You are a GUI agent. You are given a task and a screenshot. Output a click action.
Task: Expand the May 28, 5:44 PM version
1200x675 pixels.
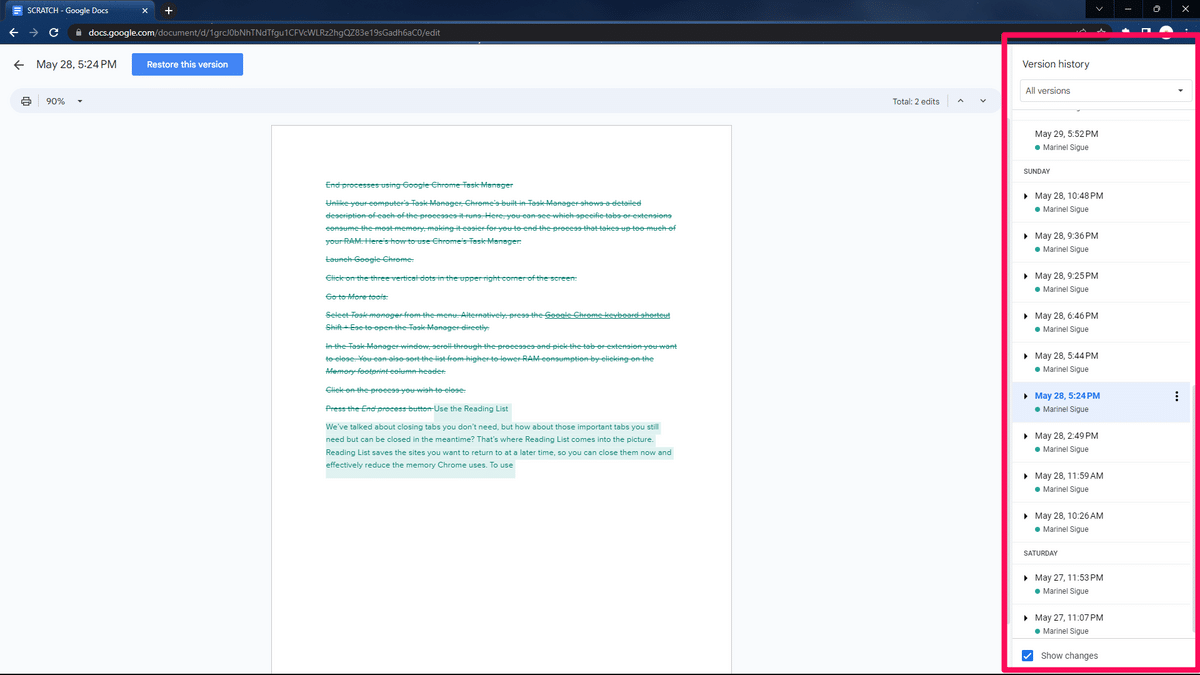1026,356
